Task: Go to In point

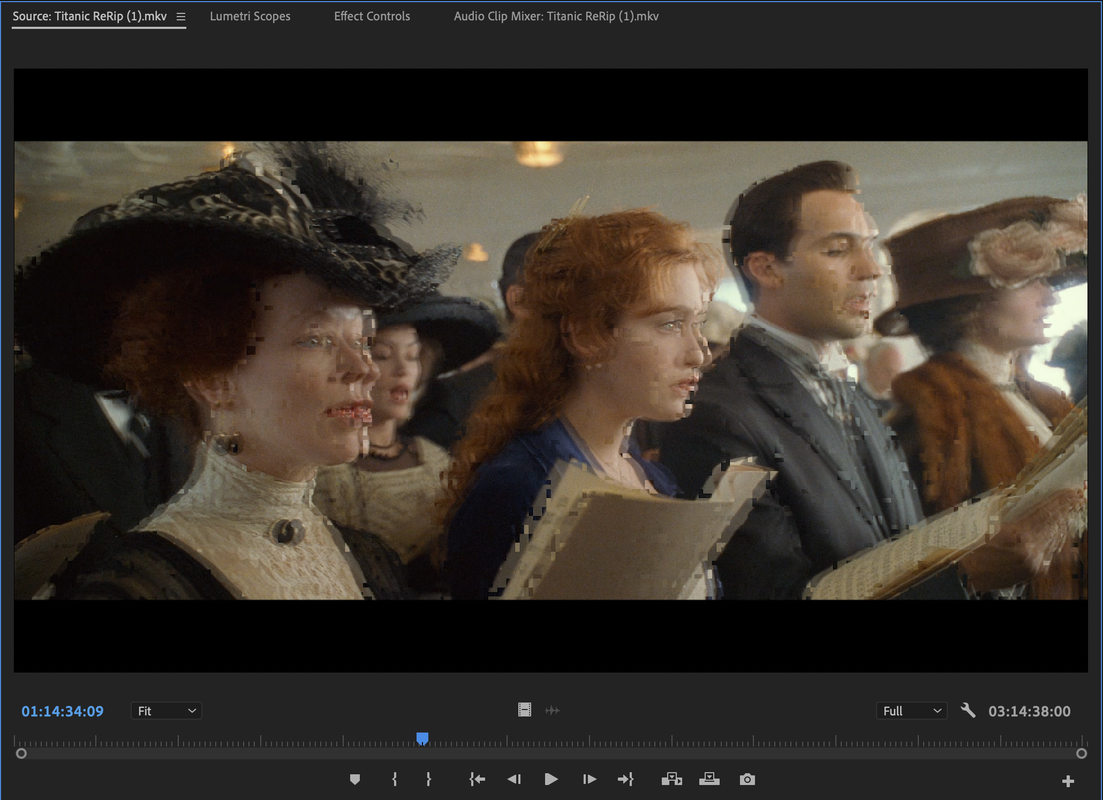Action: click(477, 780)
